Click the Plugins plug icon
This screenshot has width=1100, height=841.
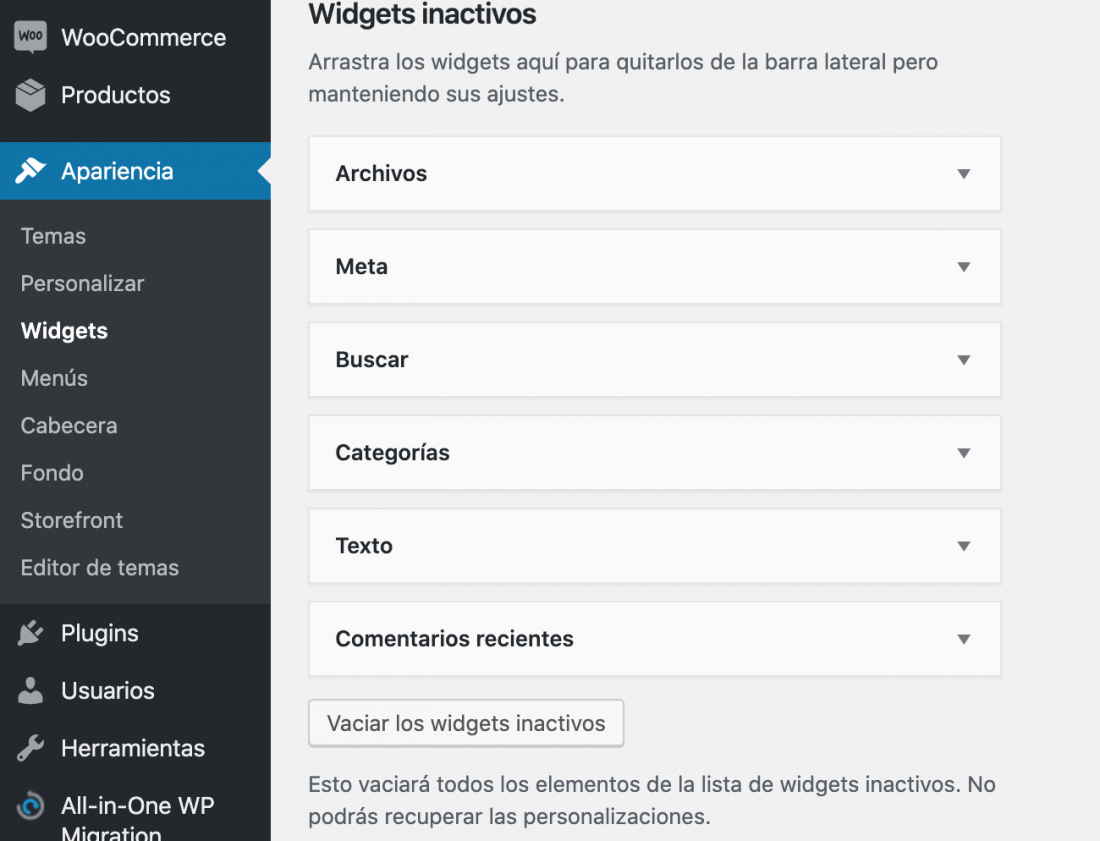coord(30,633)
